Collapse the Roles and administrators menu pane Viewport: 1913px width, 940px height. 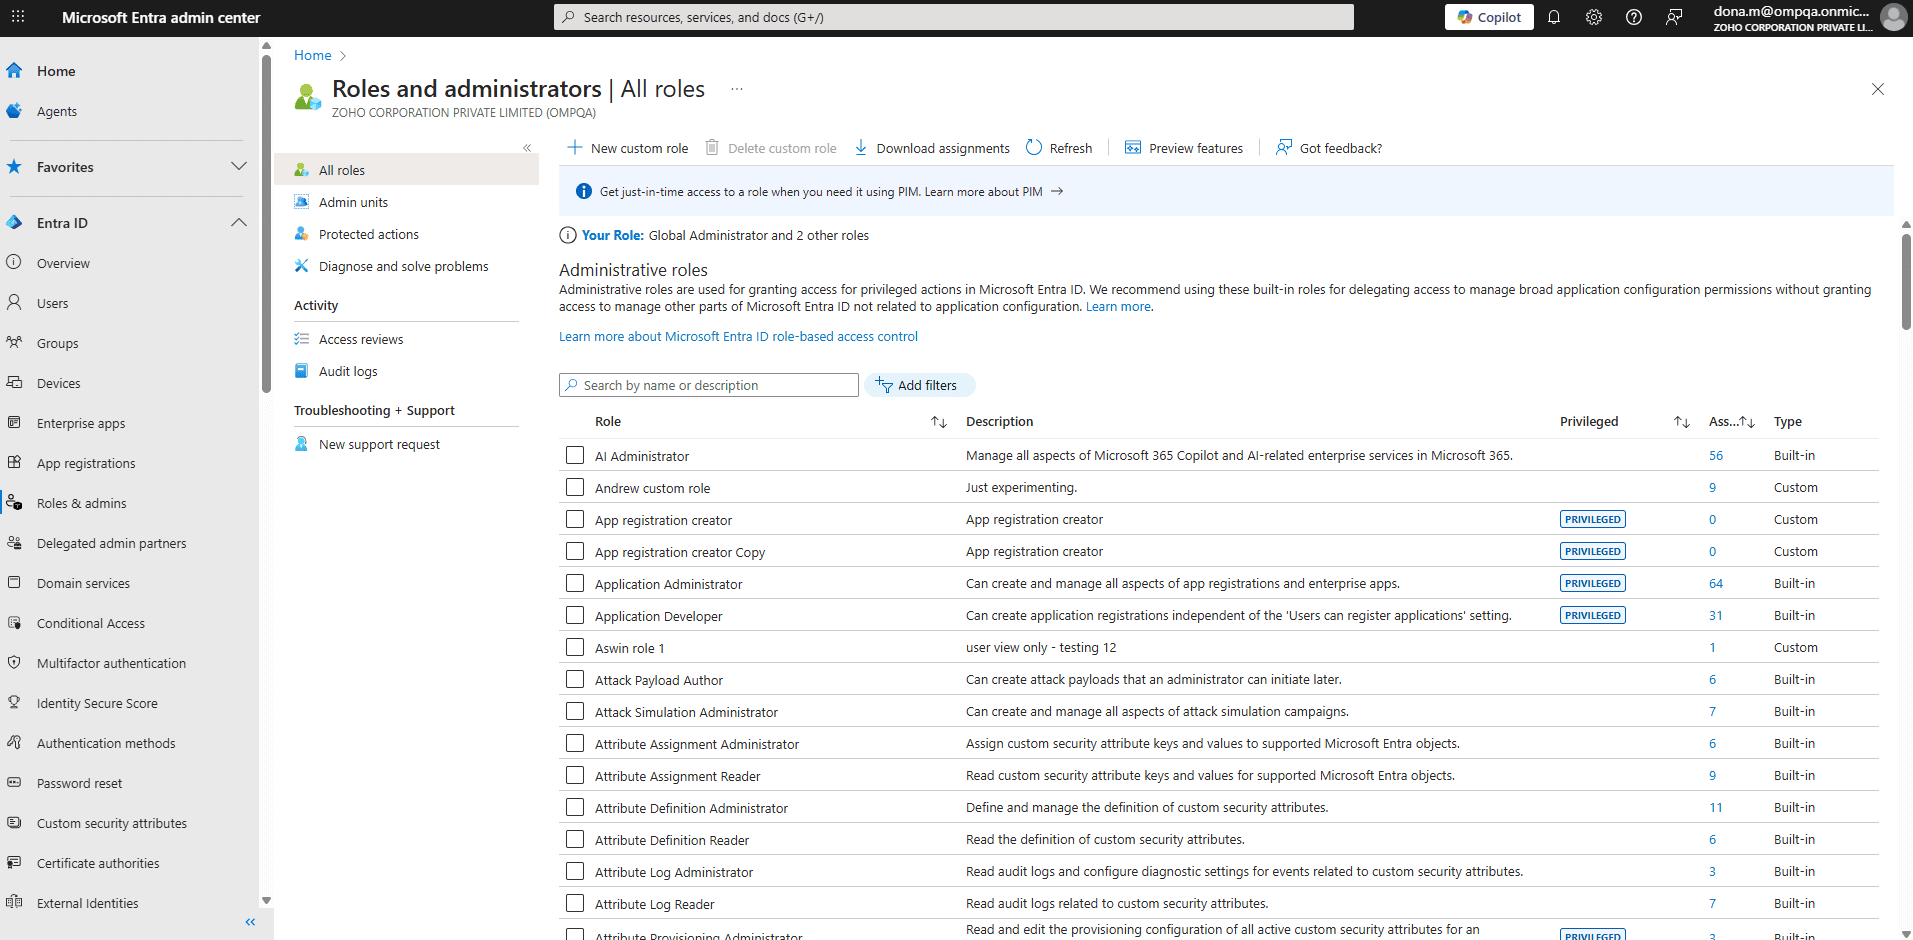tap(527, 148)
